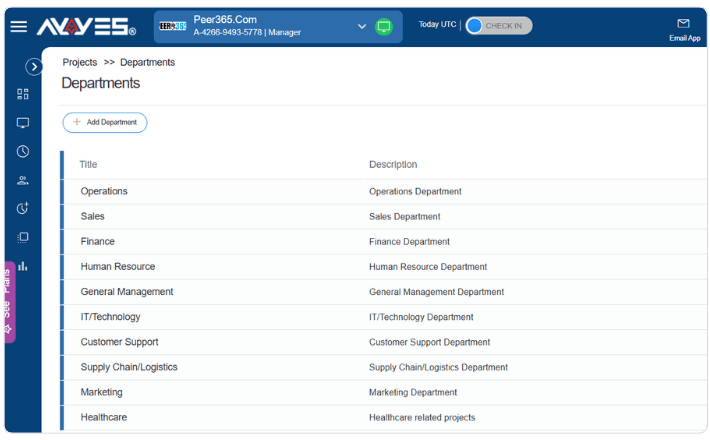Click 'Customer Support Department' description cell
The width and height of the screenshot is (710, 440).
(429, 342)
